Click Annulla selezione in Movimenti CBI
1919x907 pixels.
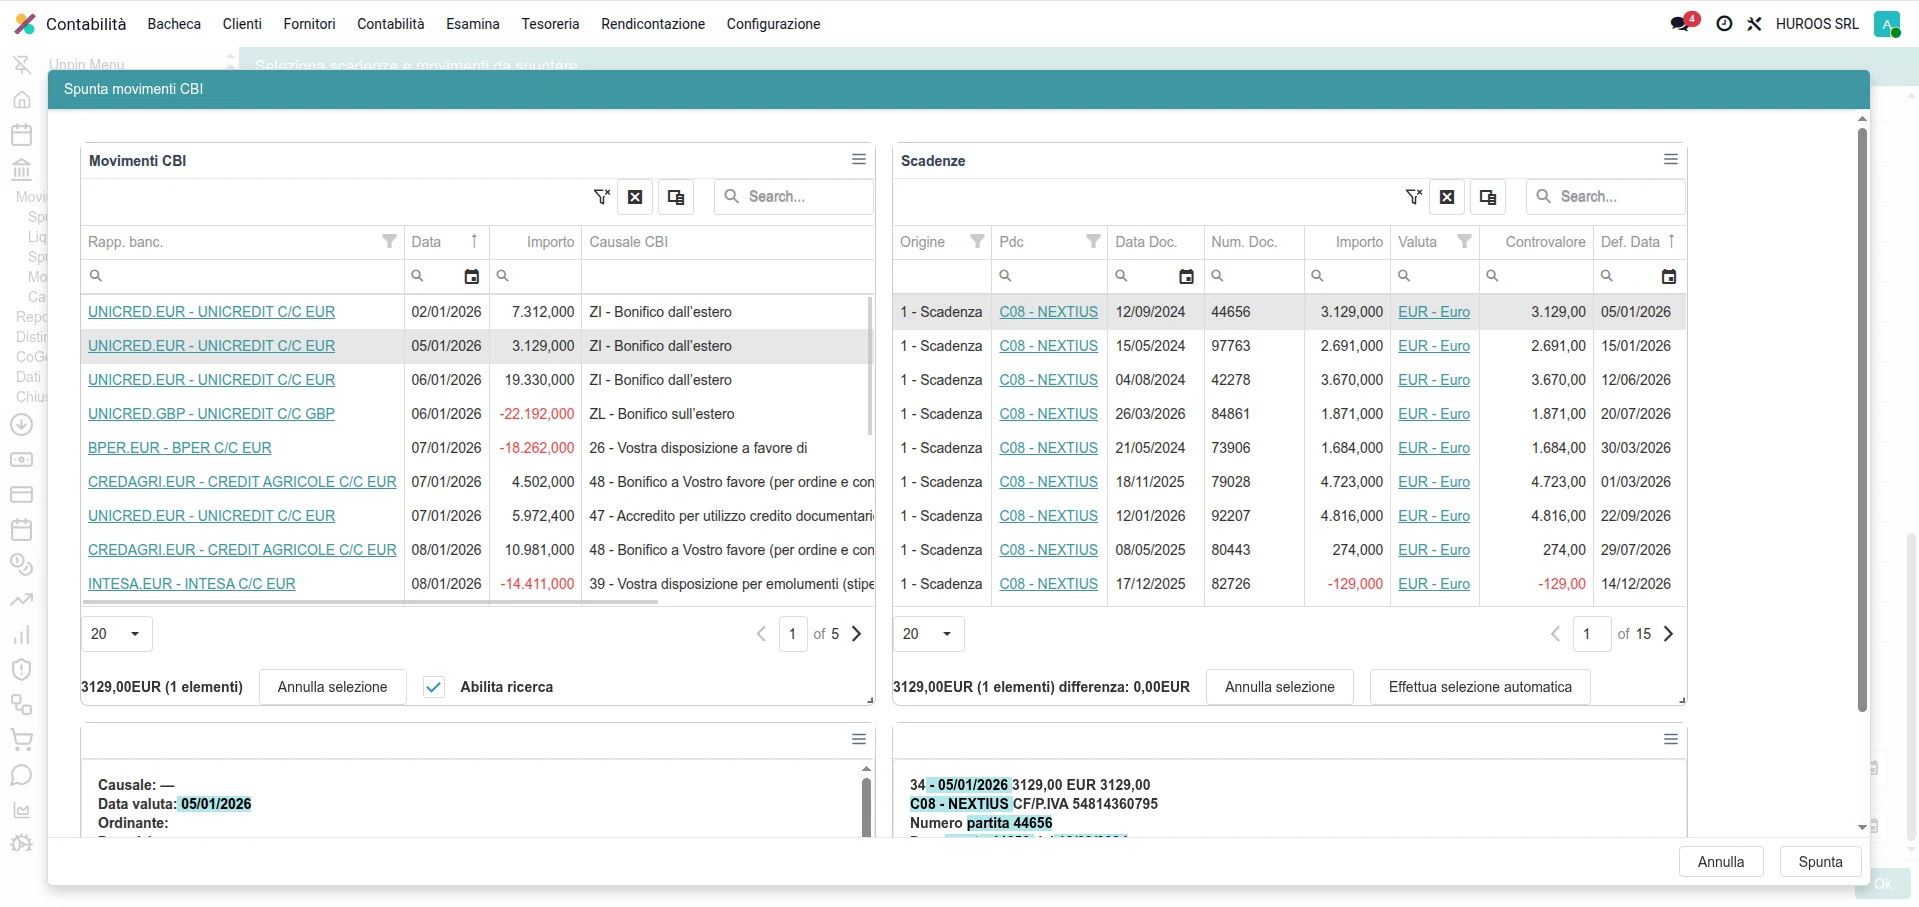click(x=332, y=687)
